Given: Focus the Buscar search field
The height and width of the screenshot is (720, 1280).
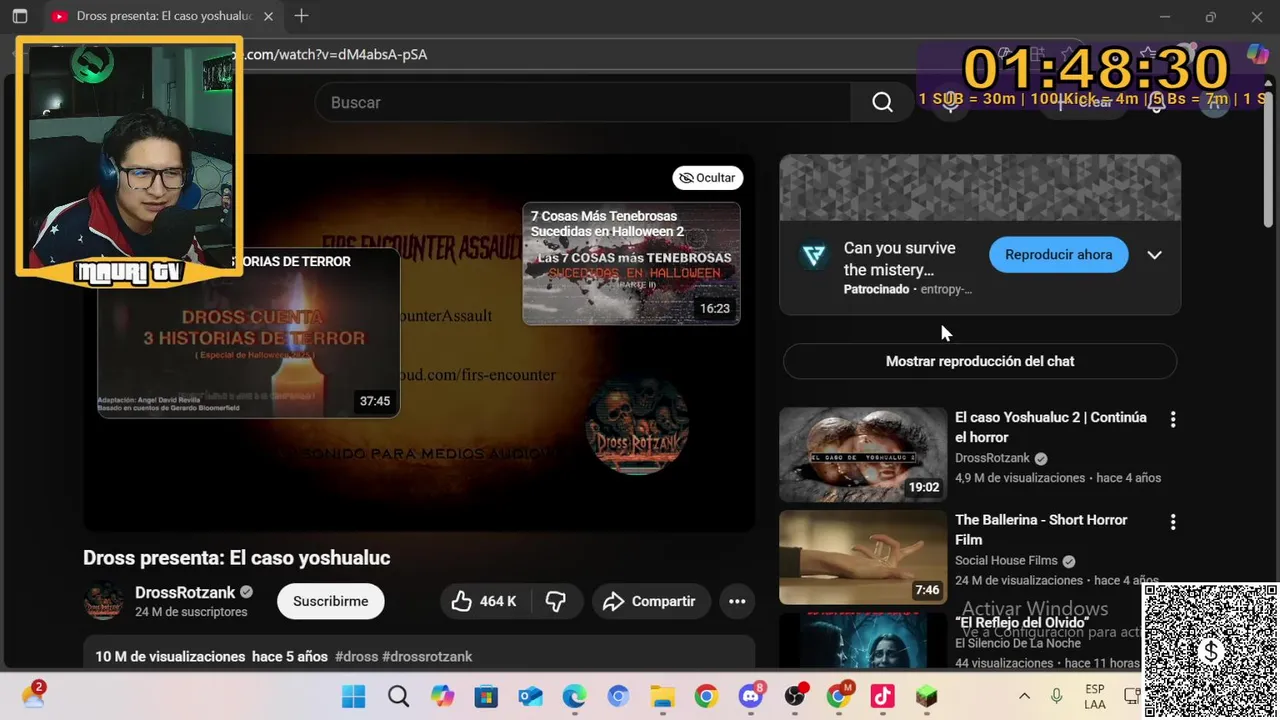Looking at the screenshot, I should [583, 102].
